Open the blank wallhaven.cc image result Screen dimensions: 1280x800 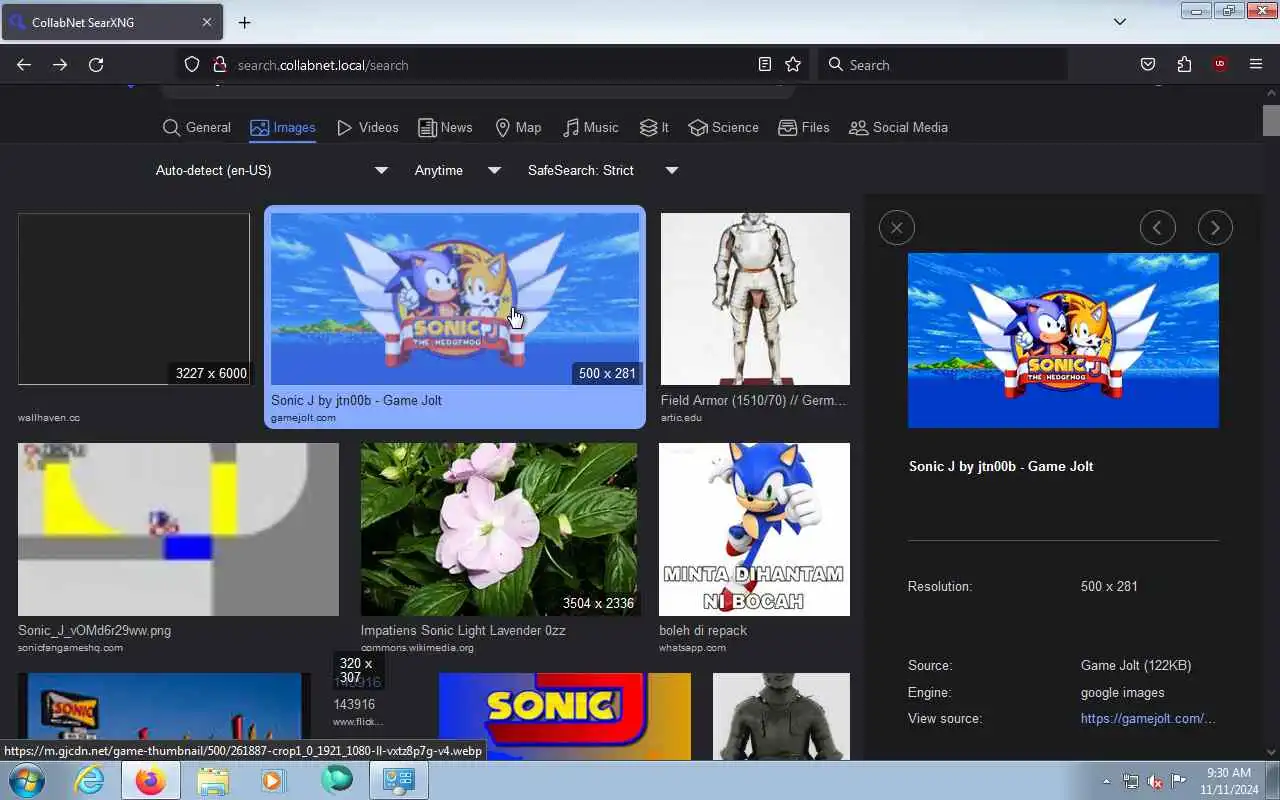pos(134,299)
